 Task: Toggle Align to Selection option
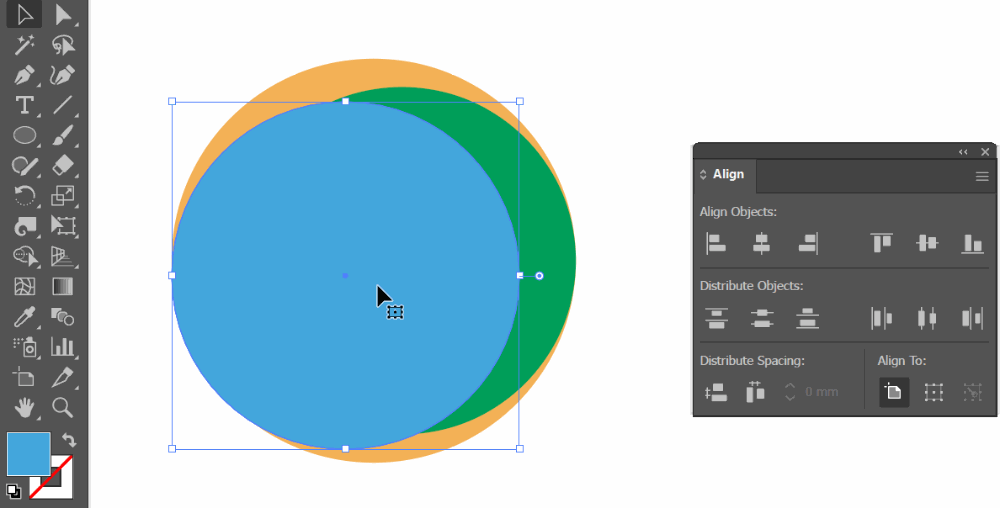(x=934, y=392)
